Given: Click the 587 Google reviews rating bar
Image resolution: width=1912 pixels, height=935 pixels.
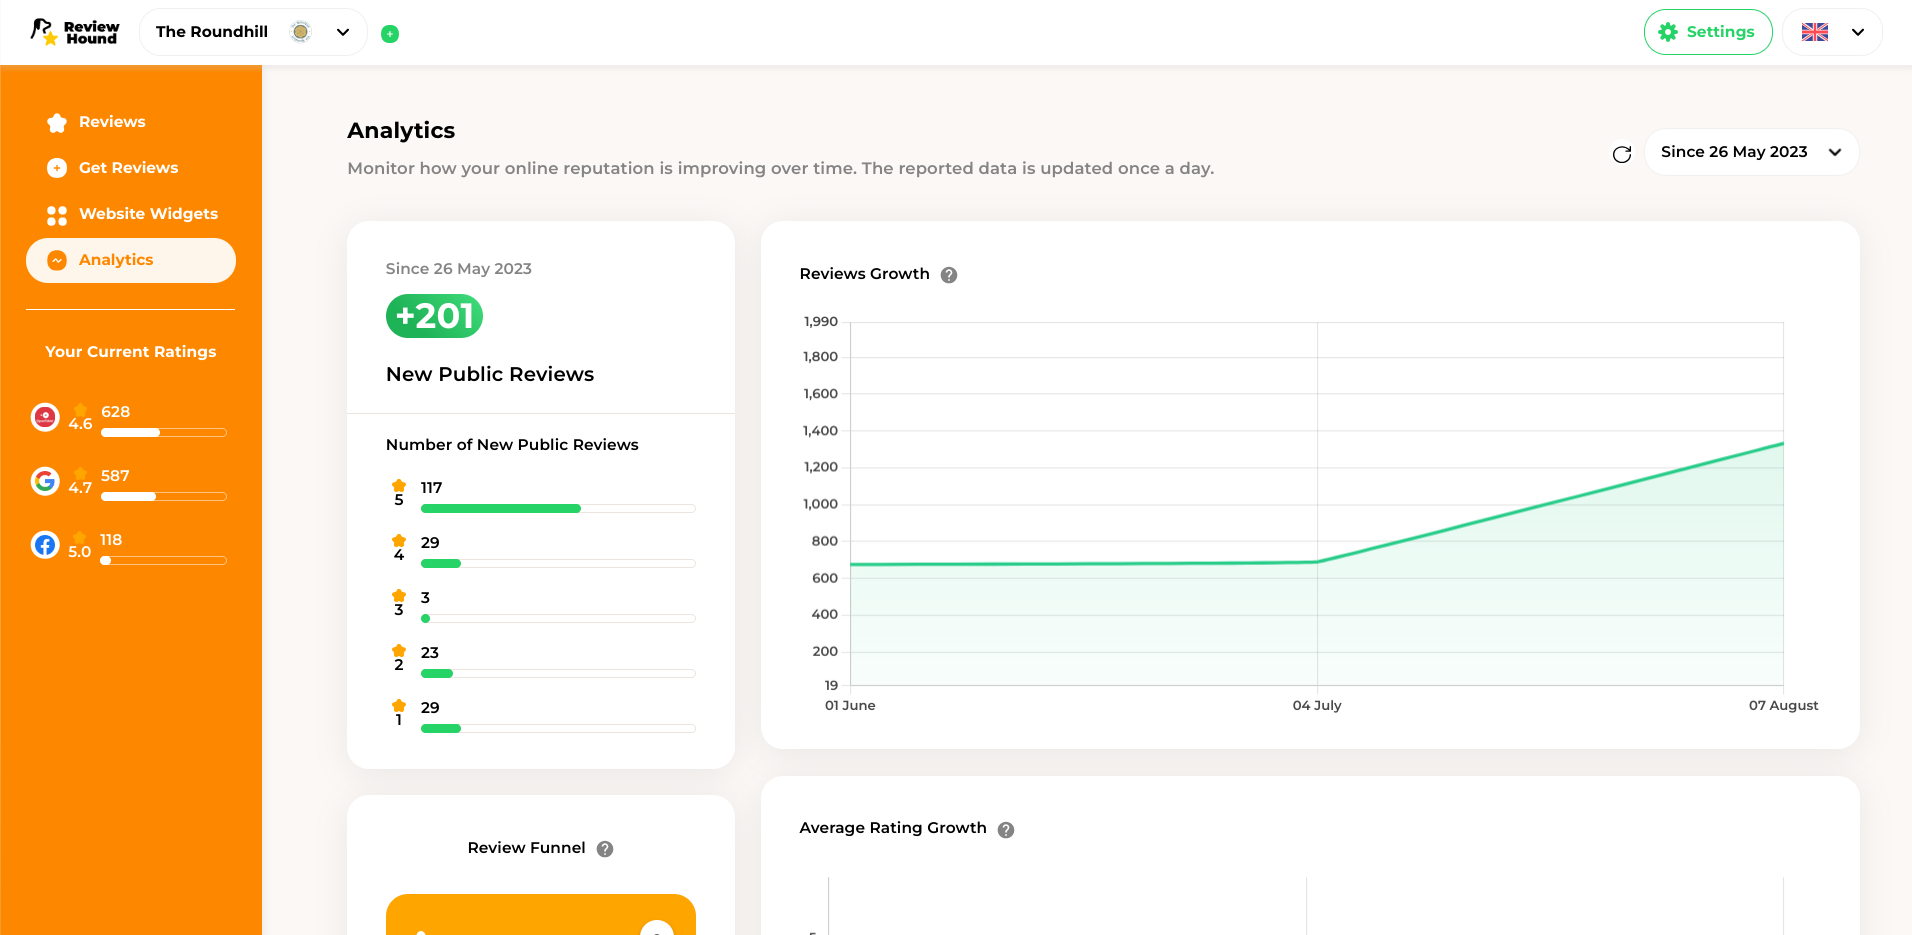Looking at the screenshot, I should (x=164, y=497).
